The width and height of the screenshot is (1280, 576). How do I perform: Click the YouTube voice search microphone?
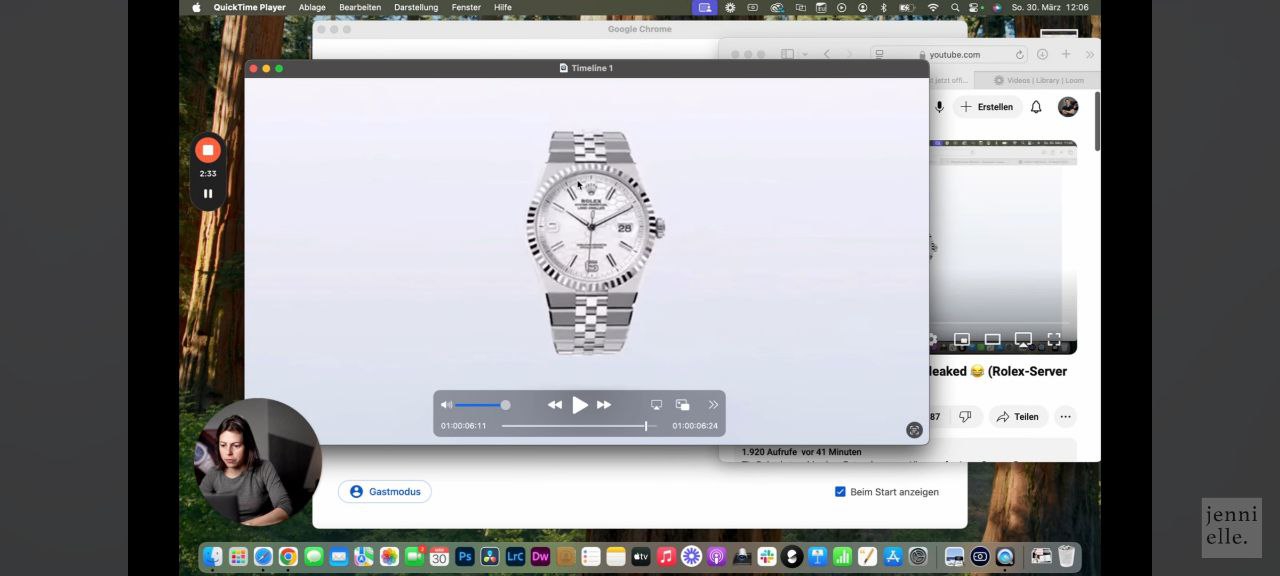(939, 107)
